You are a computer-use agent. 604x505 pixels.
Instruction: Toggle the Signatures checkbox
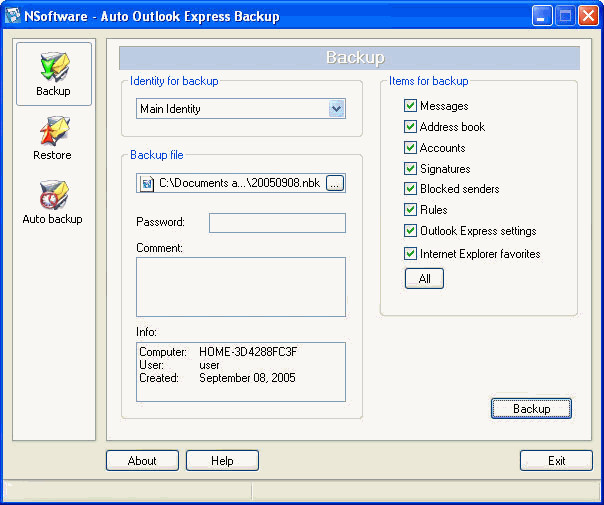[410, 168]
